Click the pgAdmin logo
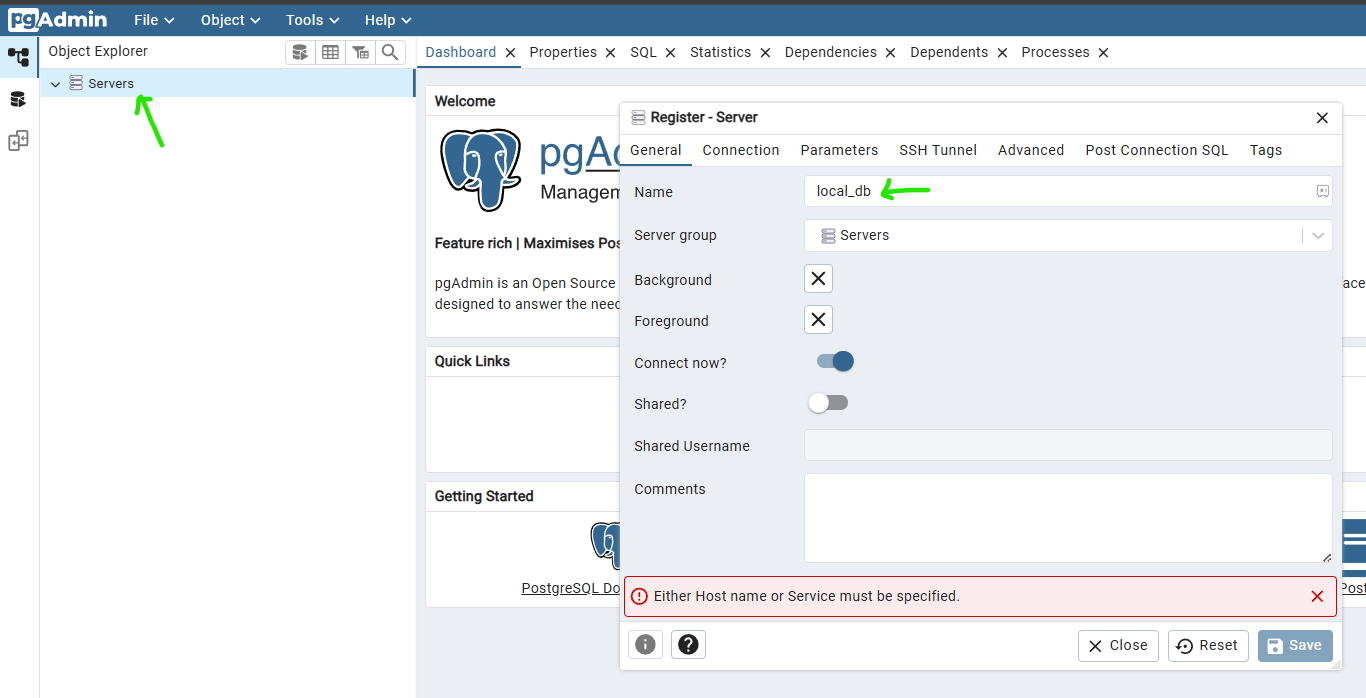1366x698 pixels. point(58,19)
